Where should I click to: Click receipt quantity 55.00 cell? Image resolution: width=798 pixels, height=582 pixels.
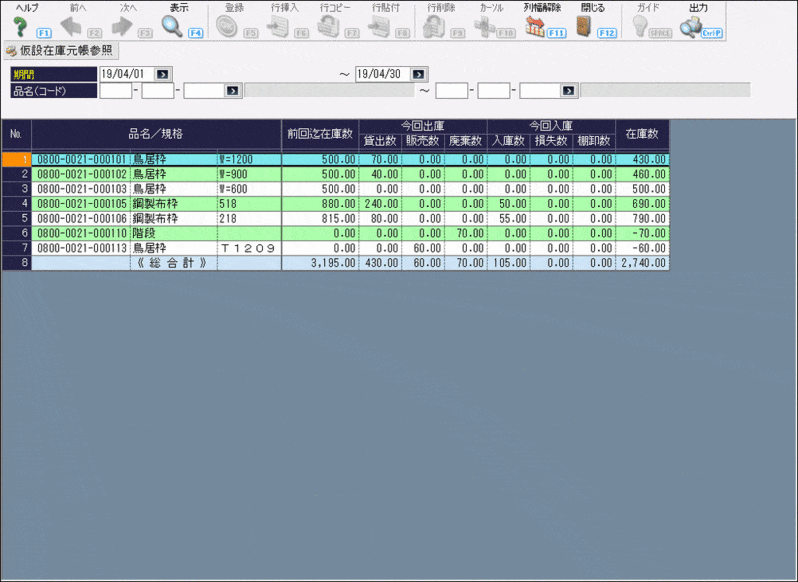point(508,219)
